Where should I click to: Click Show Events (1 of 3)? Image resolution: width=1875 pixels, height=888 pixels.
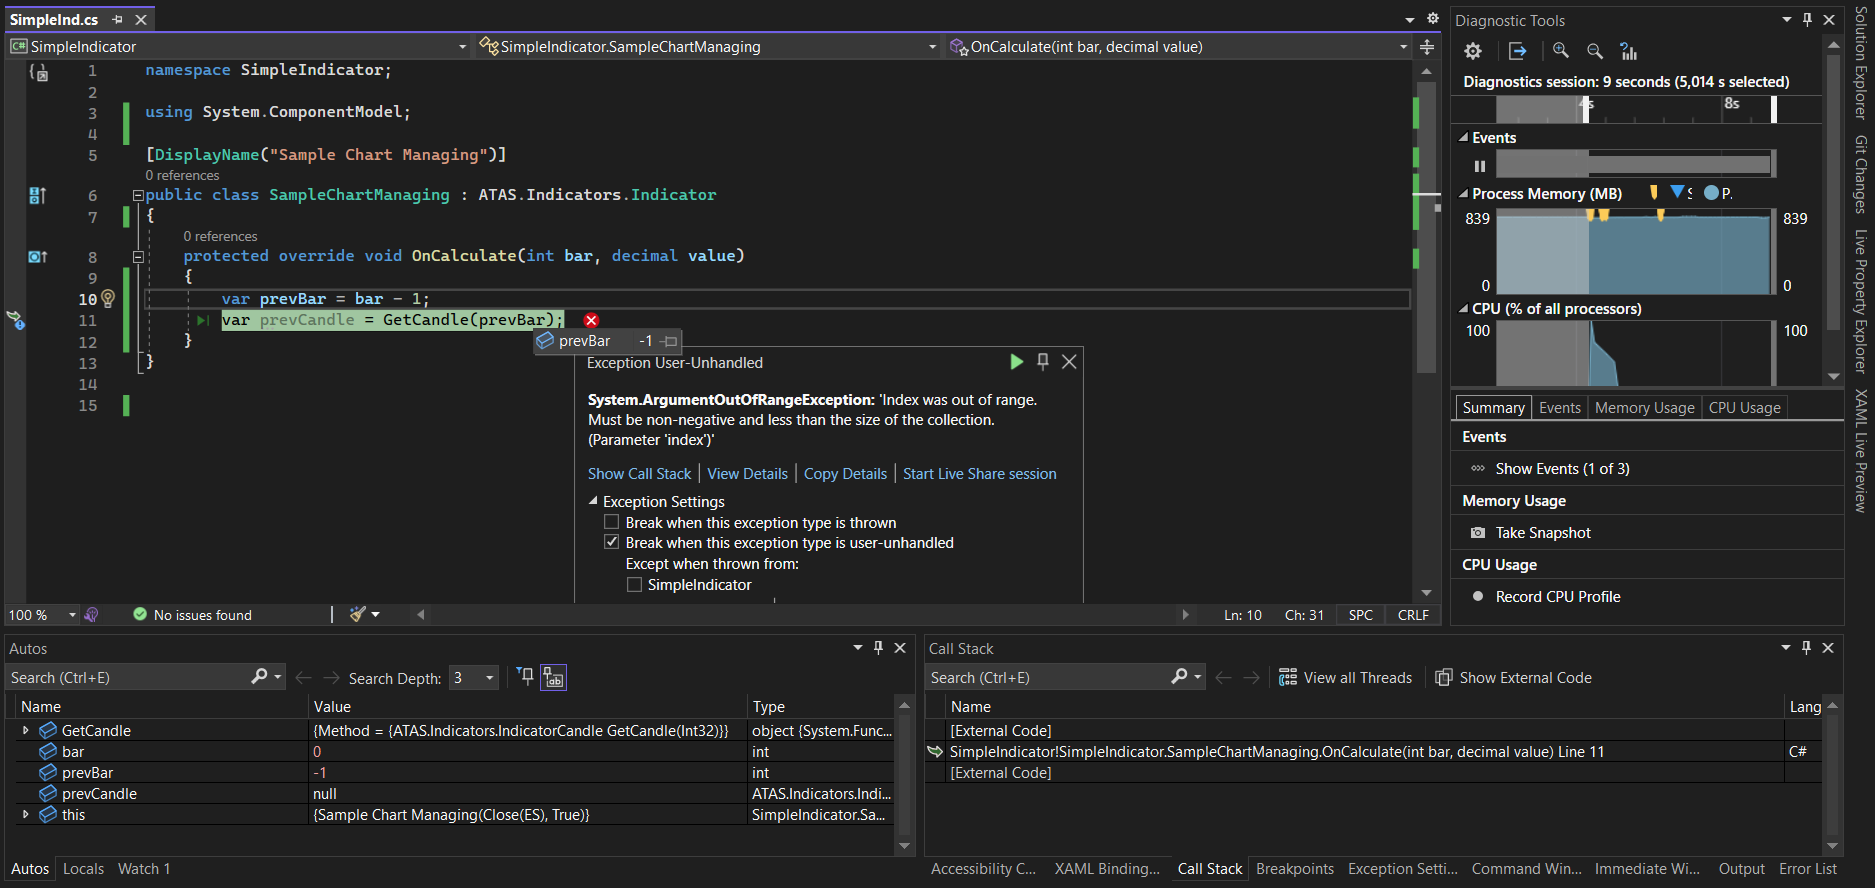[1562, 468]
